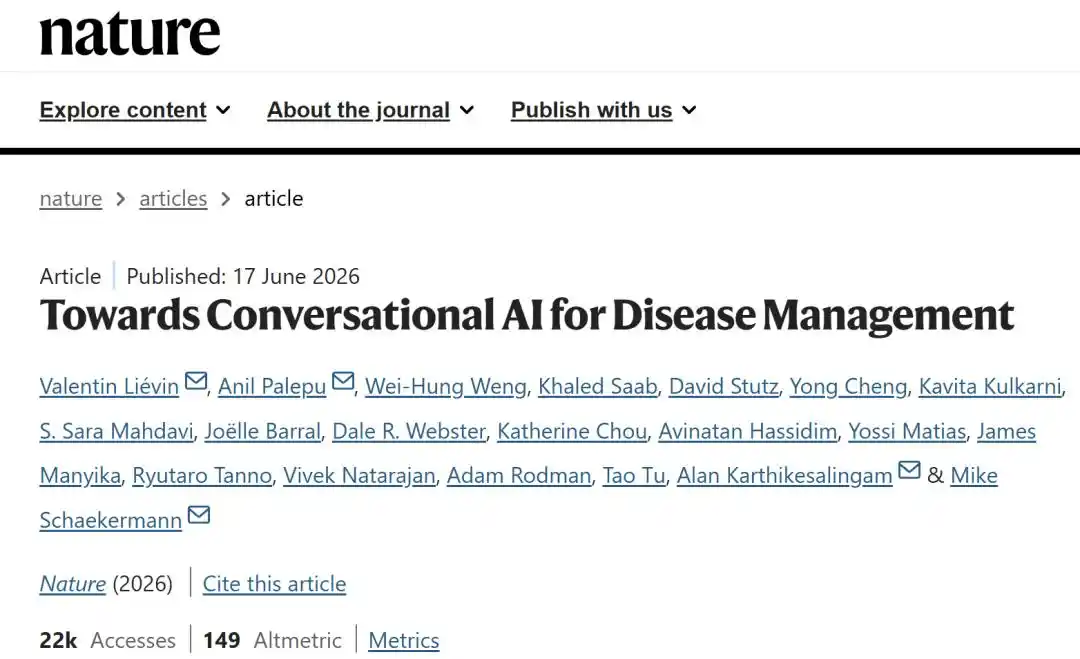The image size is (1080, 659).
Task: Open the italic Nature journal link
Action: tap(72, 584)
